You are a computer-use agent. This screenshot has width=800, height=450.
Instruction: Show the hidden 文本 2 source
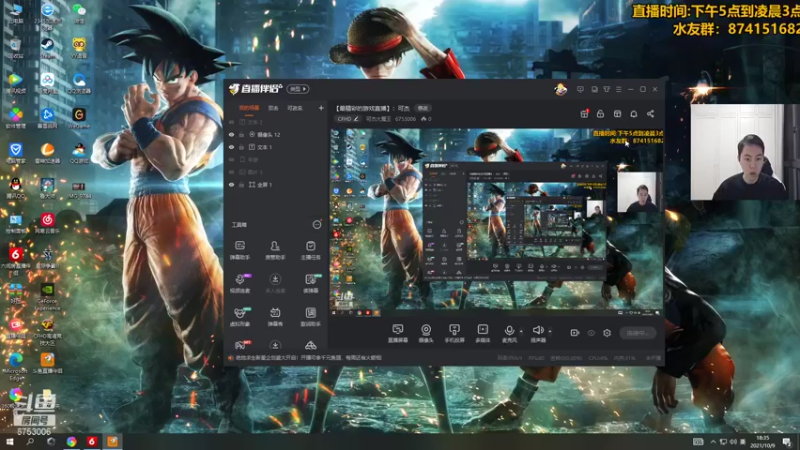232,122
